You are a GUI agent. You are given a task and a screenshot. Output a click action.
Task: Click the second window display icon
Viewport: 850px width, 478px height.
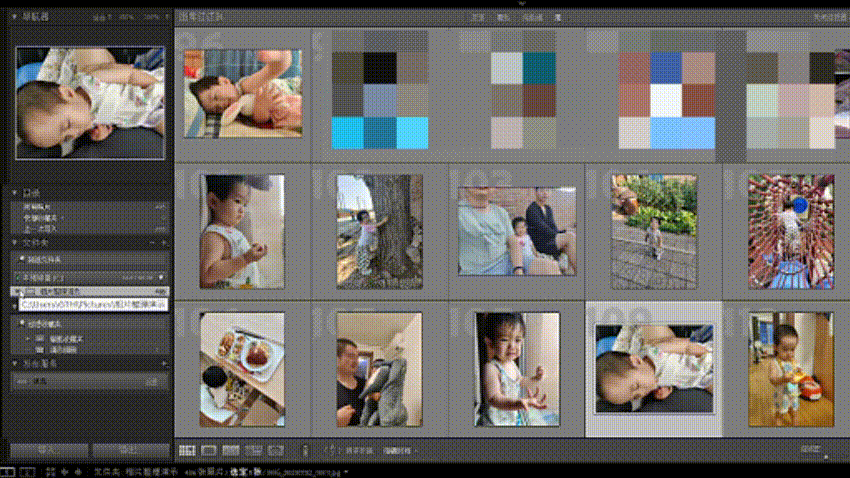pos(28,472)
